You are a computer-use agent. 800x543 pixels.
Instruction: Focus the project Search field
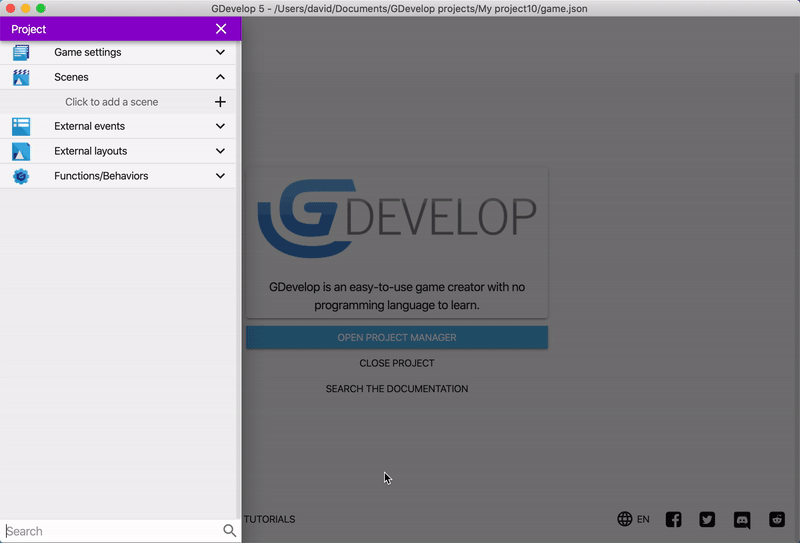[110, 531]
